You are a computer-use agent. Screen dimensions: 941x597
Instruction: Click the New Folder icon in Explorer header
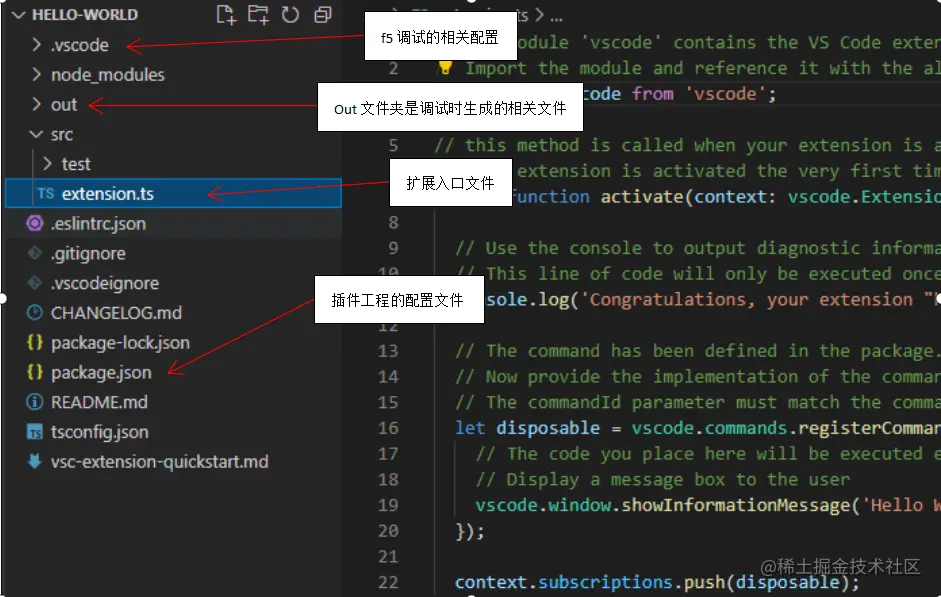tap(257, 15)
